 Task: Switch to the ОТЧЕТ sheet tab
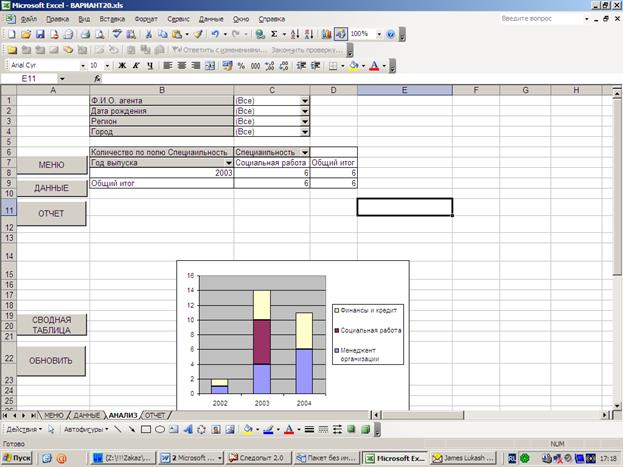coord(155,414)
